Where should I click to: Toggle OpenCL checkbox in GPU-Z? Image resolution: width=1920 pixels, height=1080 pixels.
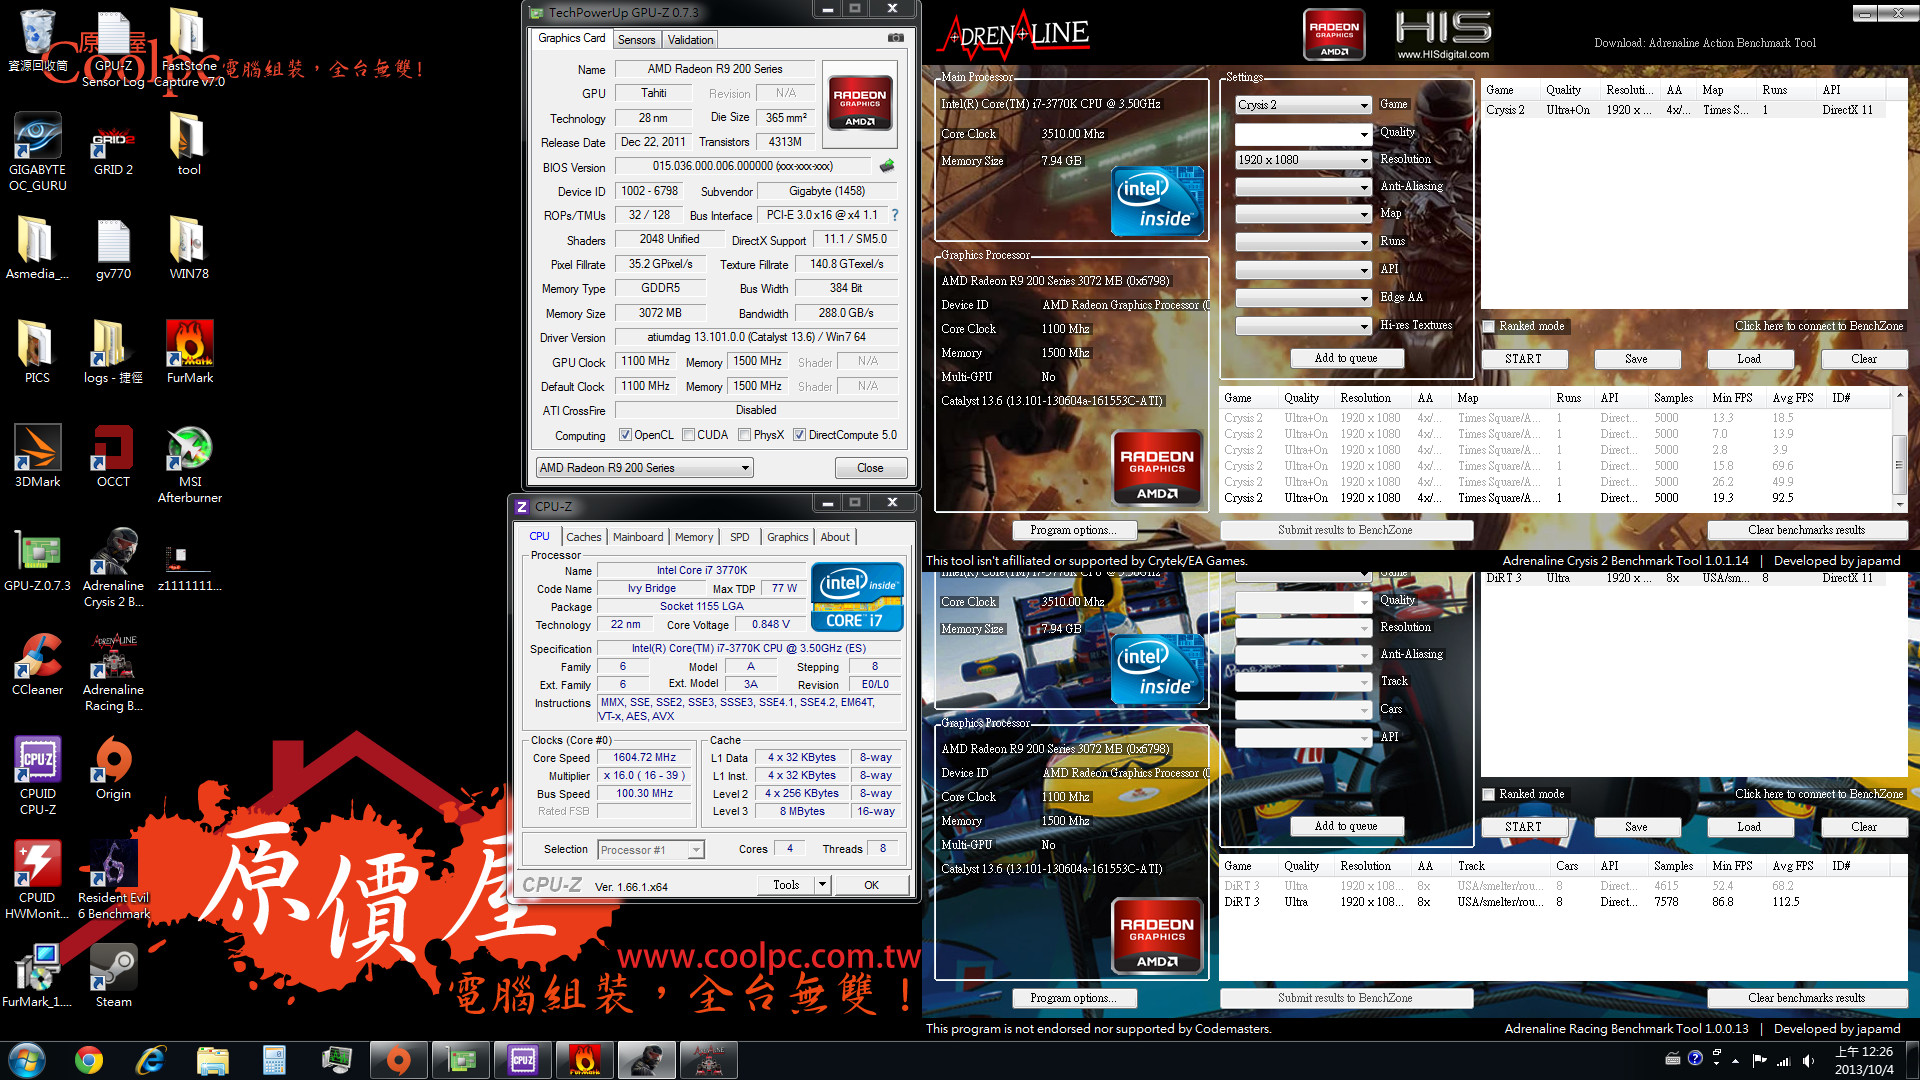coord(625,435)
